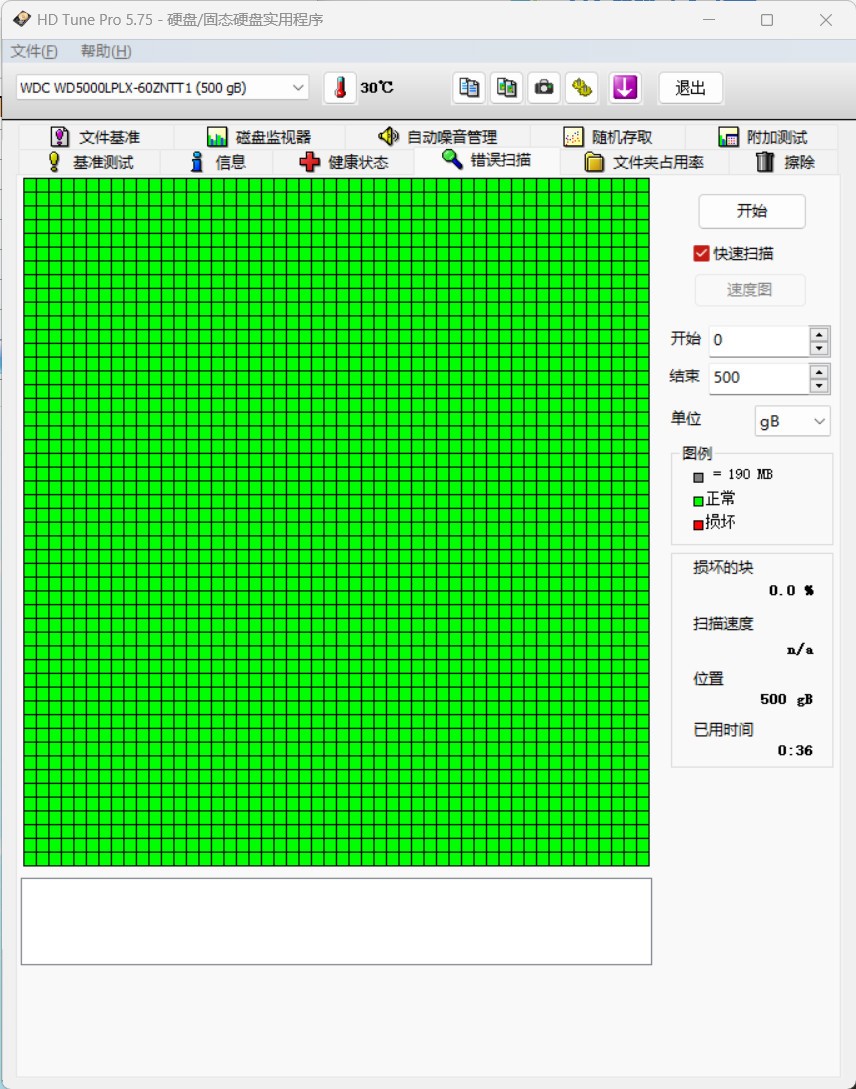Click the n/a scan speed value
Viewport: 856px width, 1089px height.
coord(800,649)
